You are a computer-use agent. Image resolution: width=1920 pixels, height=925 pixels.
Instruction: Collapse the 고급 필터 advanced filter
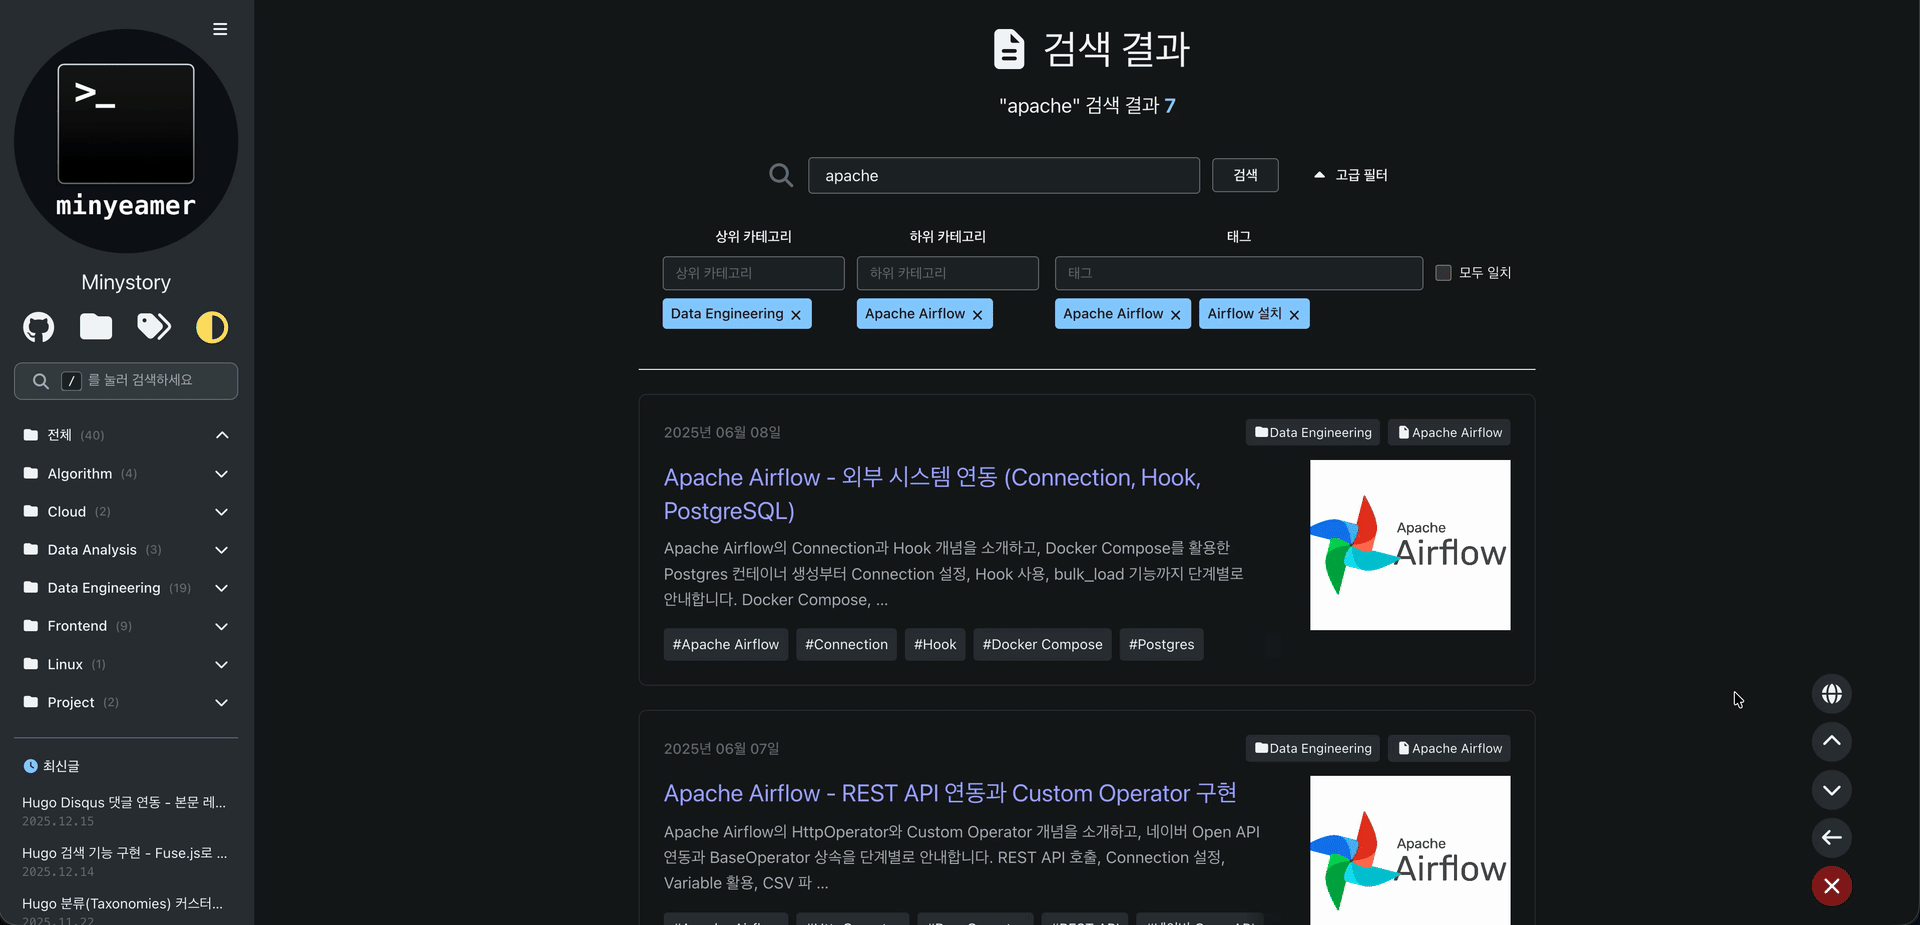point(1350,175)
